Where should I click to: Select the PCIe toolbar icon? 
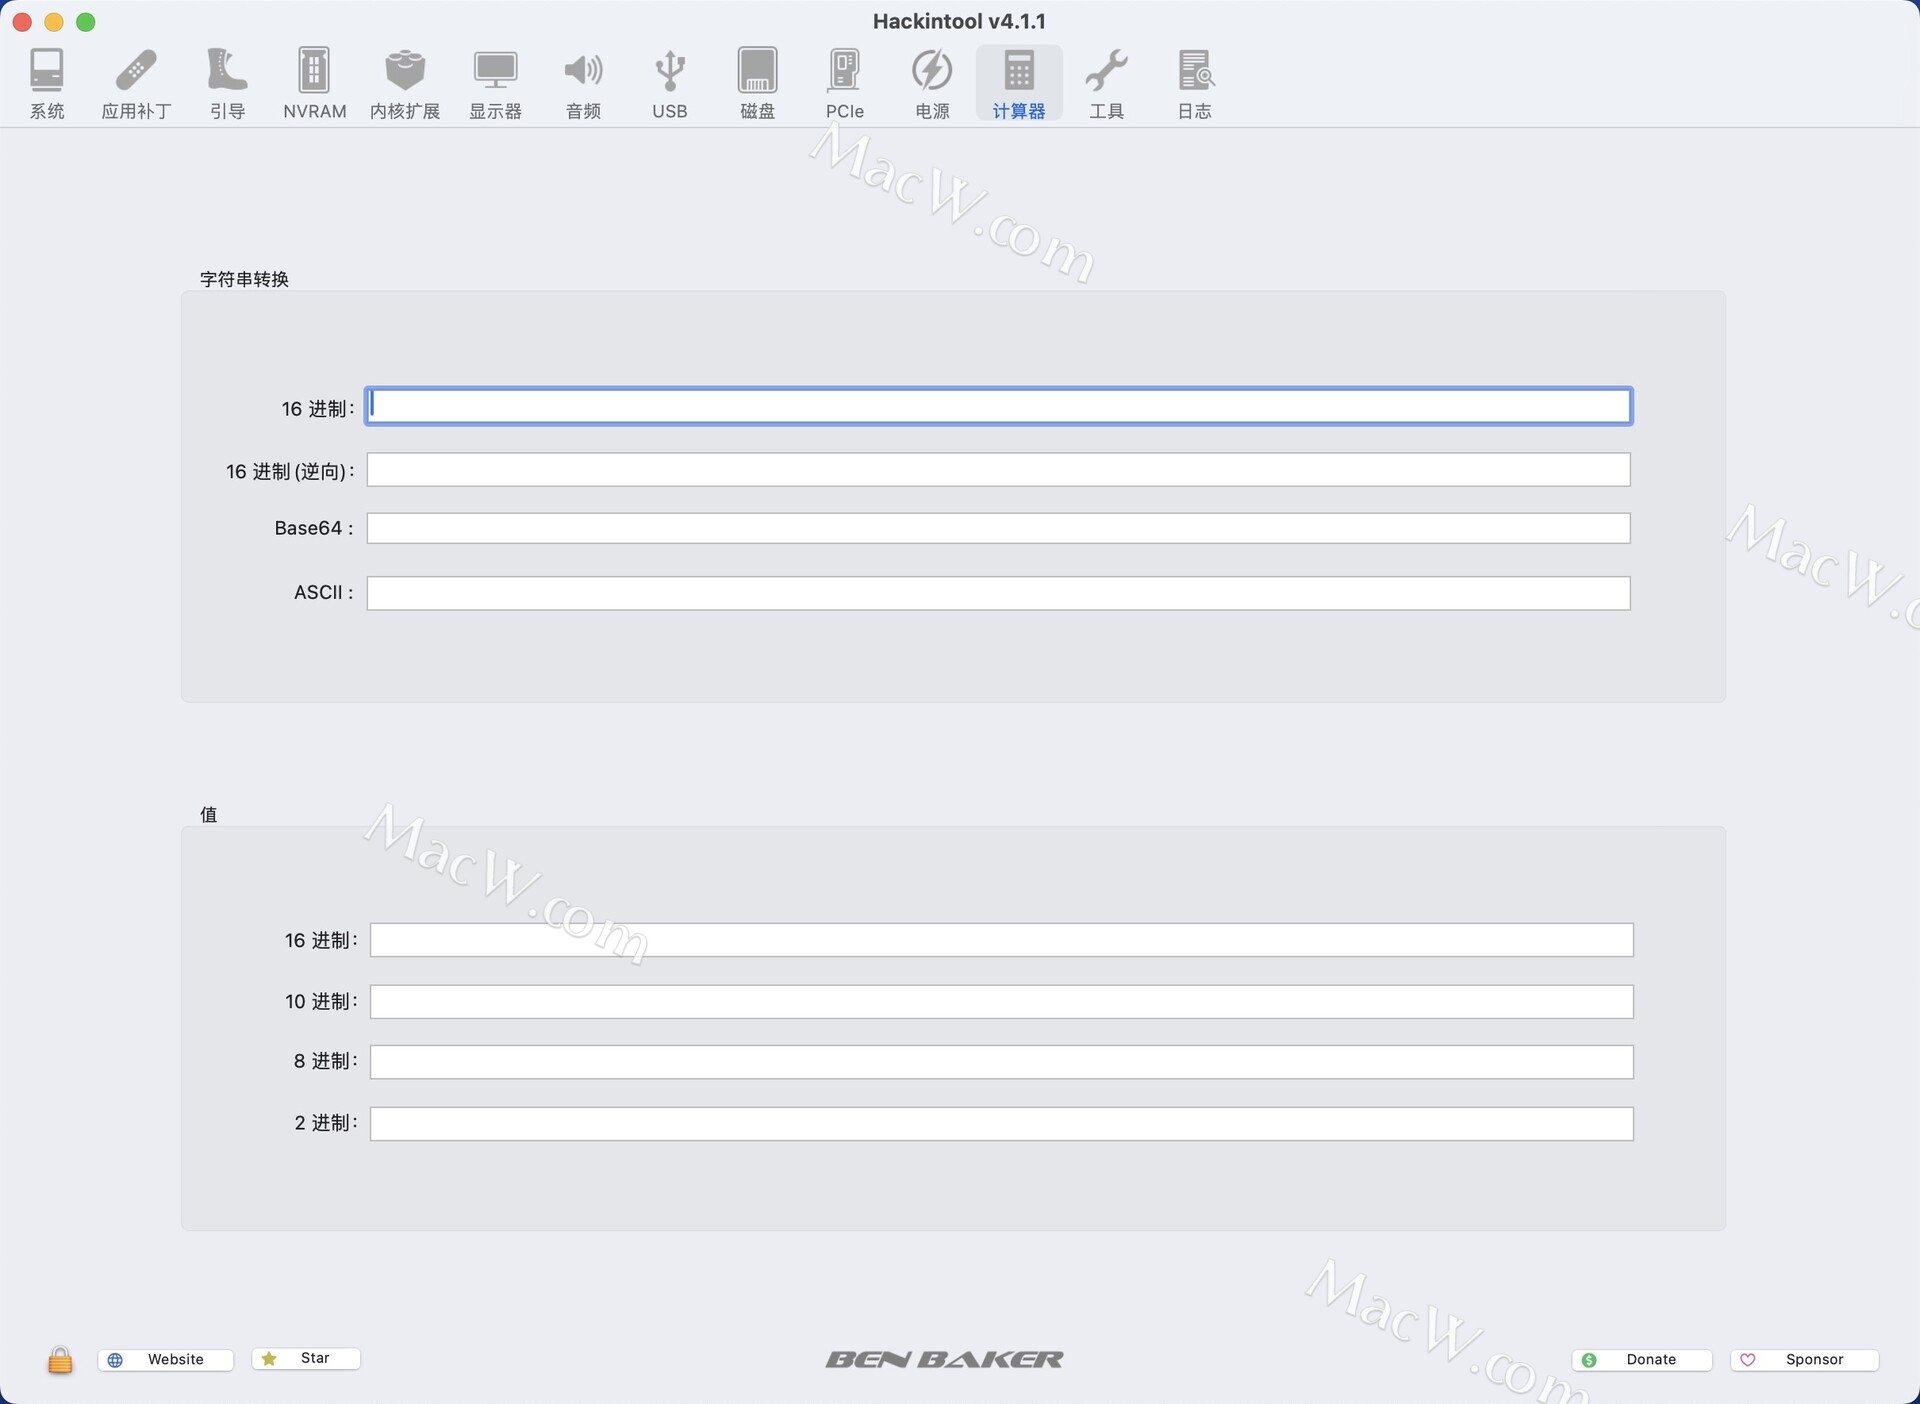tap(844, 83)
